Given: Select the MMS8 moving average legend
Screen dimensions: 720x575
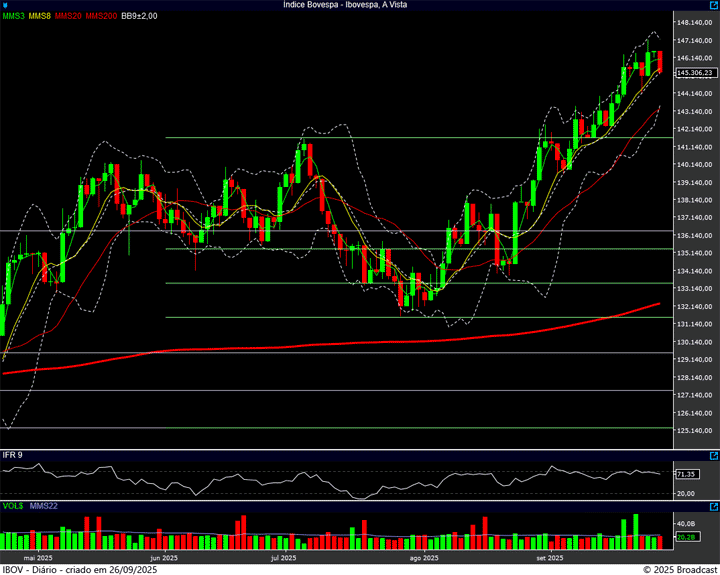Looking at the screenshot, I should click(x=40, y=16).
